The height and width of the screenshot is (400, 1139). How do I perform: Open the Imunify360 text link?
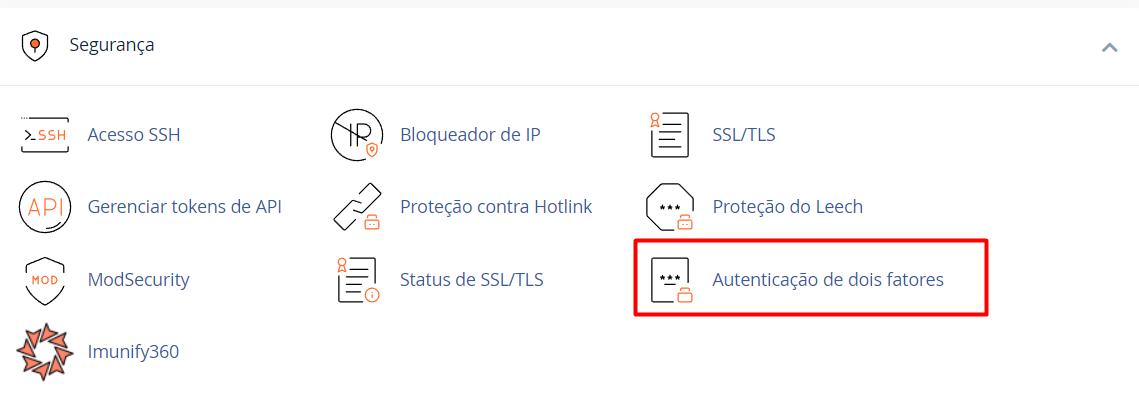pyautogui.click(x=133, y=352)
